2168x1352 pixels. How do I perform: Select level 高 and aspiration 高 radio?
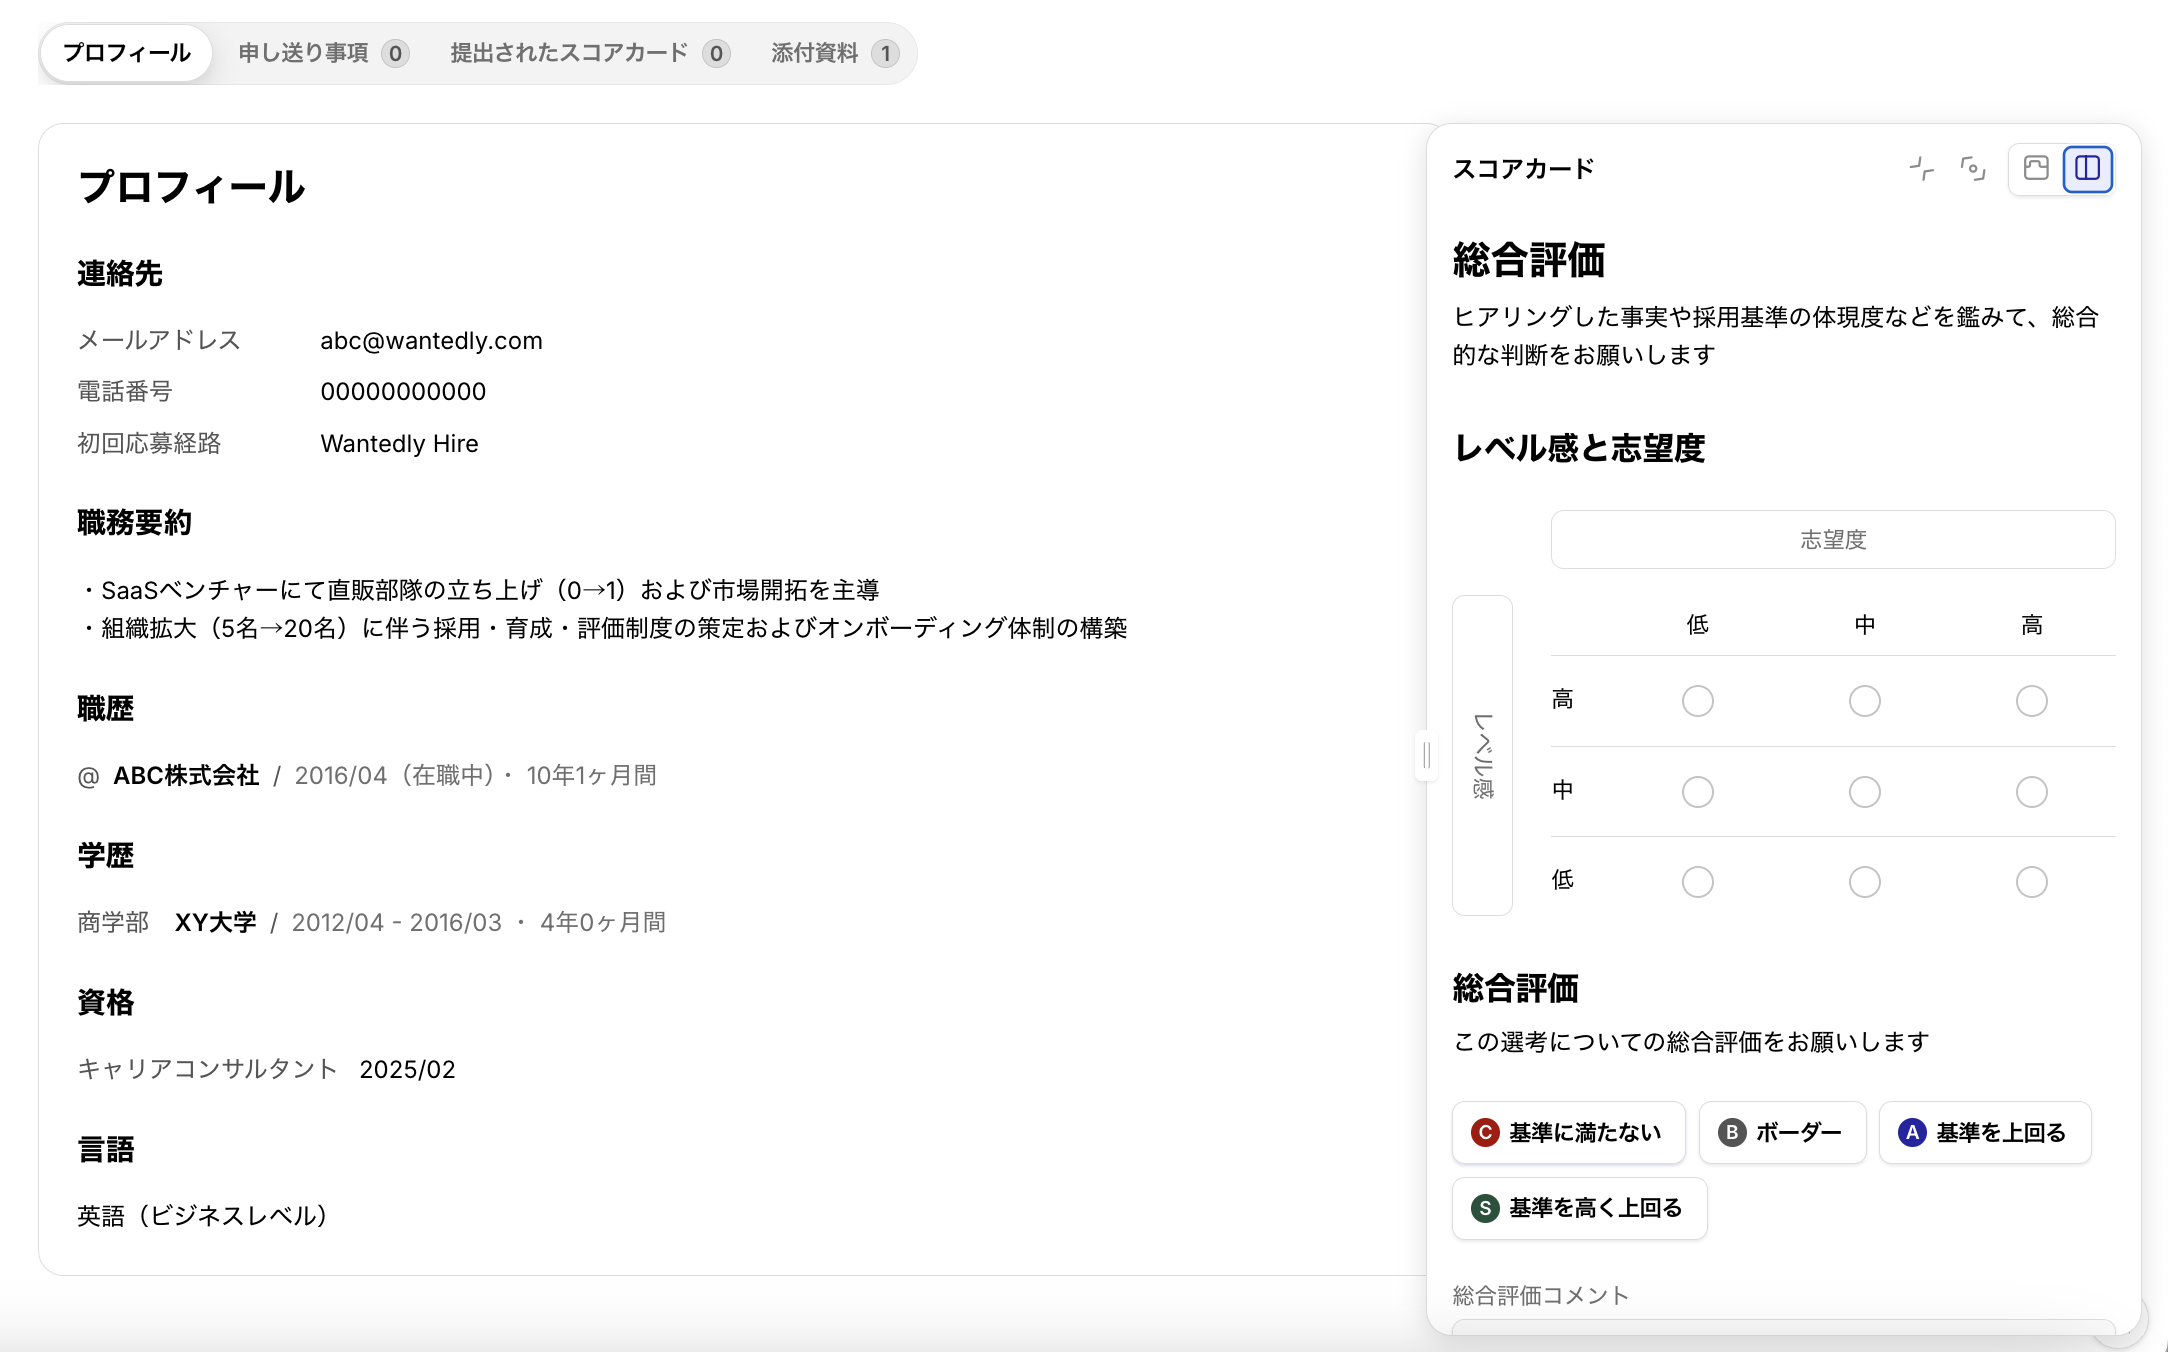[x=2031, y=701]
